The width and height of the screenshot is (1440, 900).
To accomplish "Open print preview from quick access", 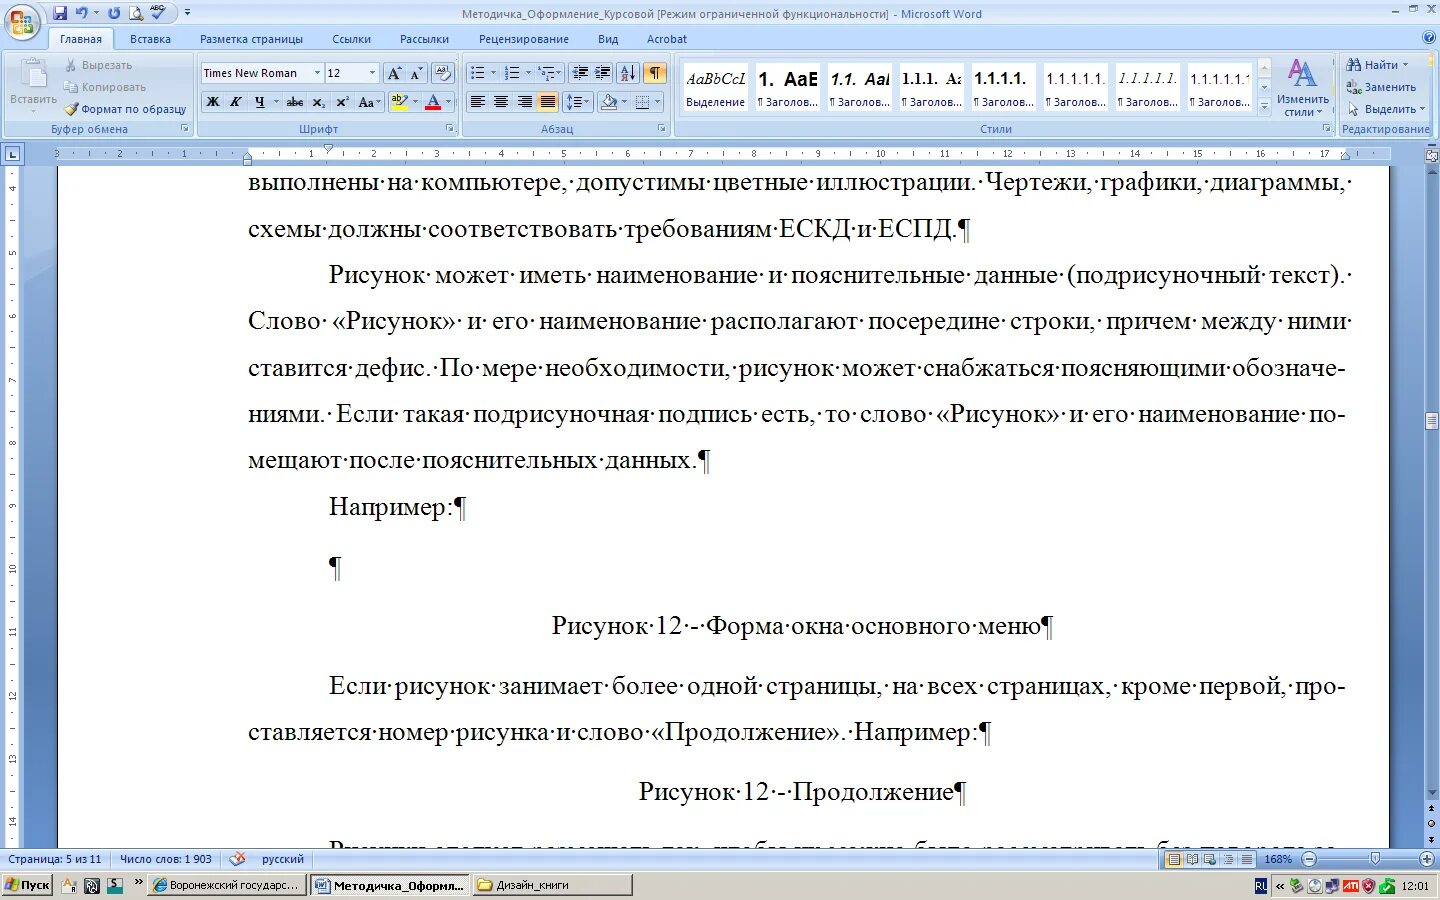I will pyautogui.click(x=136, y=13).
